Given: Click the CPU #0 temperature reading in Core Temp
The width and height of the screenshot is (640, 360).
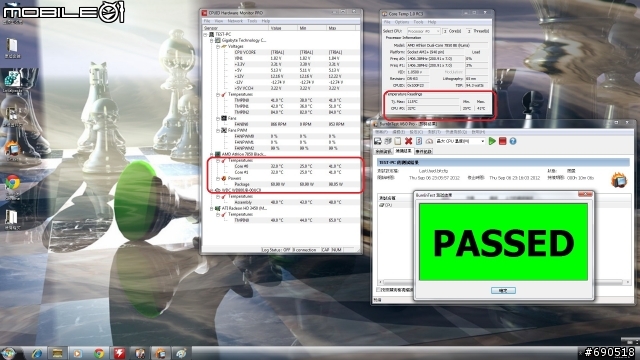Looking at the screenshot, I should tap(433, 109).
